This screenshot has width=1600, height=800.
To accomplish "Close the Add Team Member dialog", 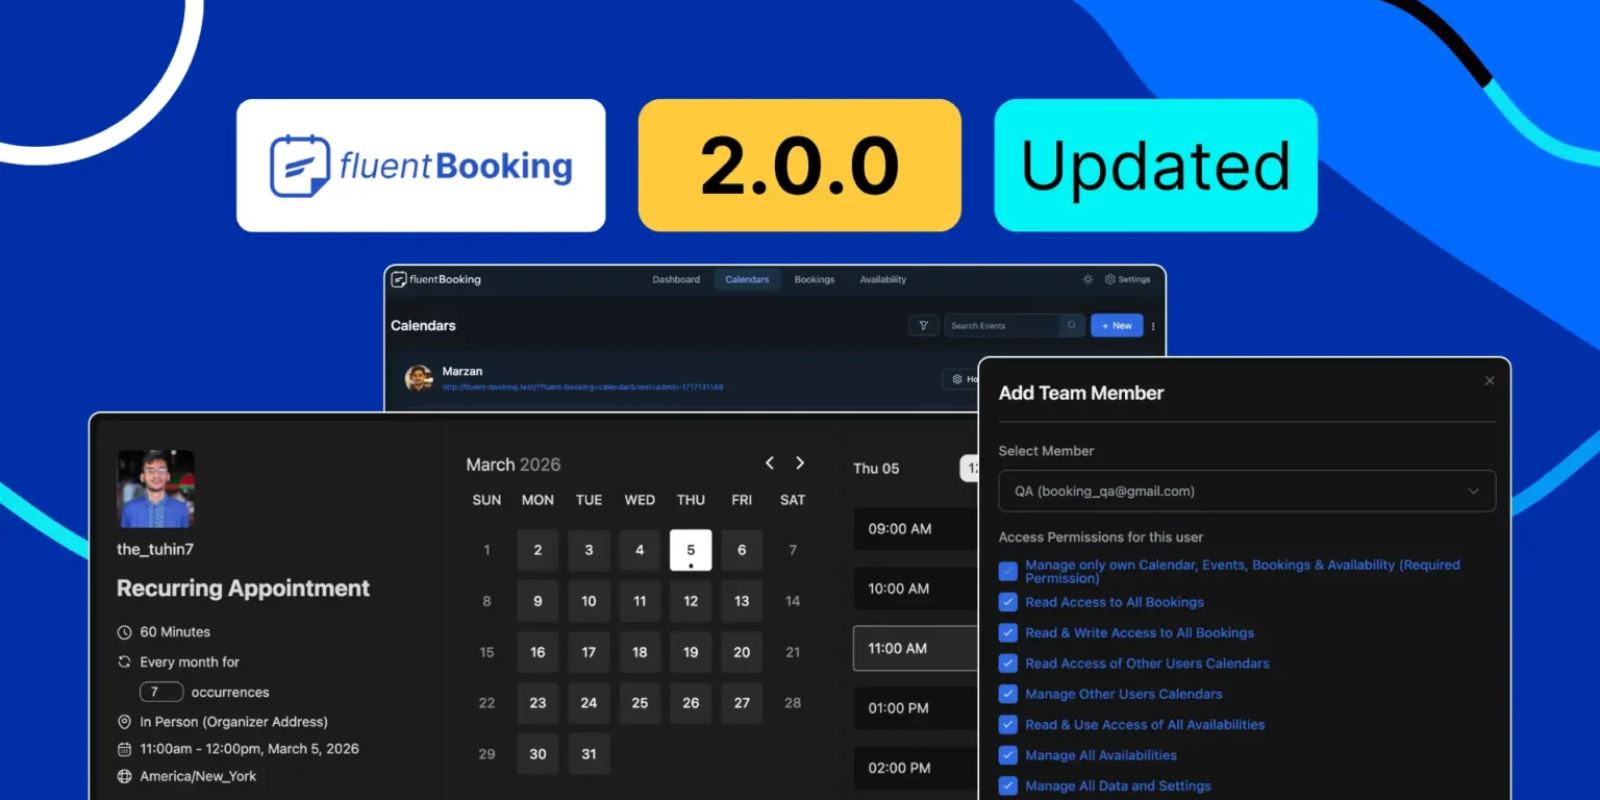I will pos(1489,381).
